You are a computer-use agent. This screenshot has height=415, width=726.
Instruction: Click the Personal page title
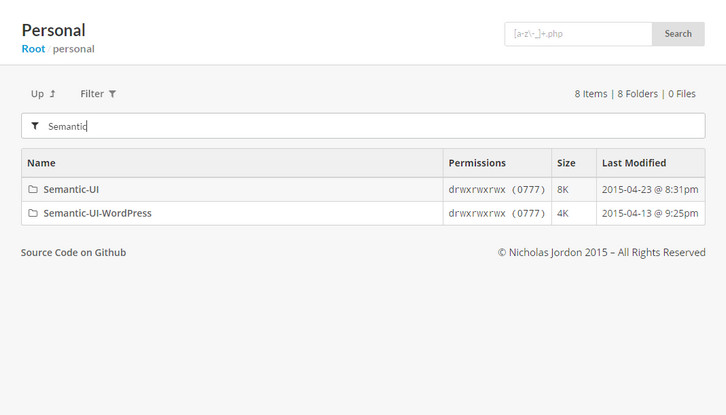(53, 30)
